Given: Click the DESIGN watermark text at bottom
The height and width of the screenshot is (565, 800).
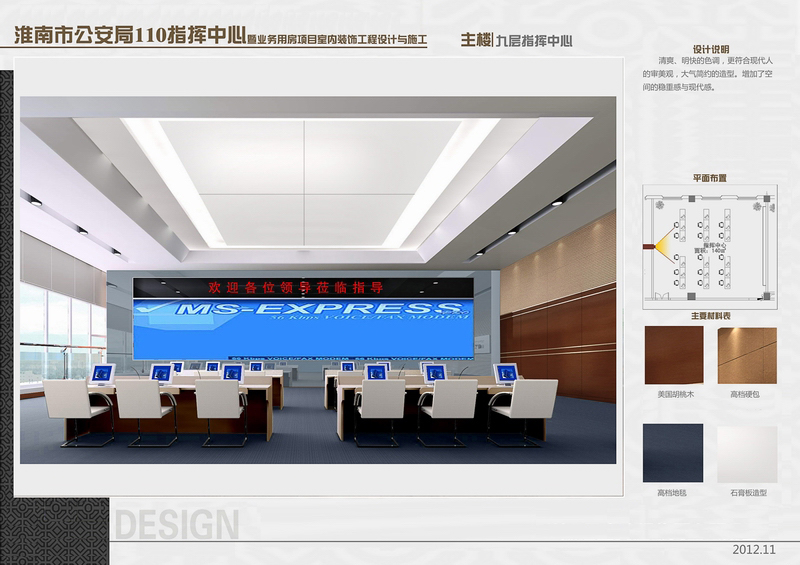Looking at the screenshot, I should (176, 524).
